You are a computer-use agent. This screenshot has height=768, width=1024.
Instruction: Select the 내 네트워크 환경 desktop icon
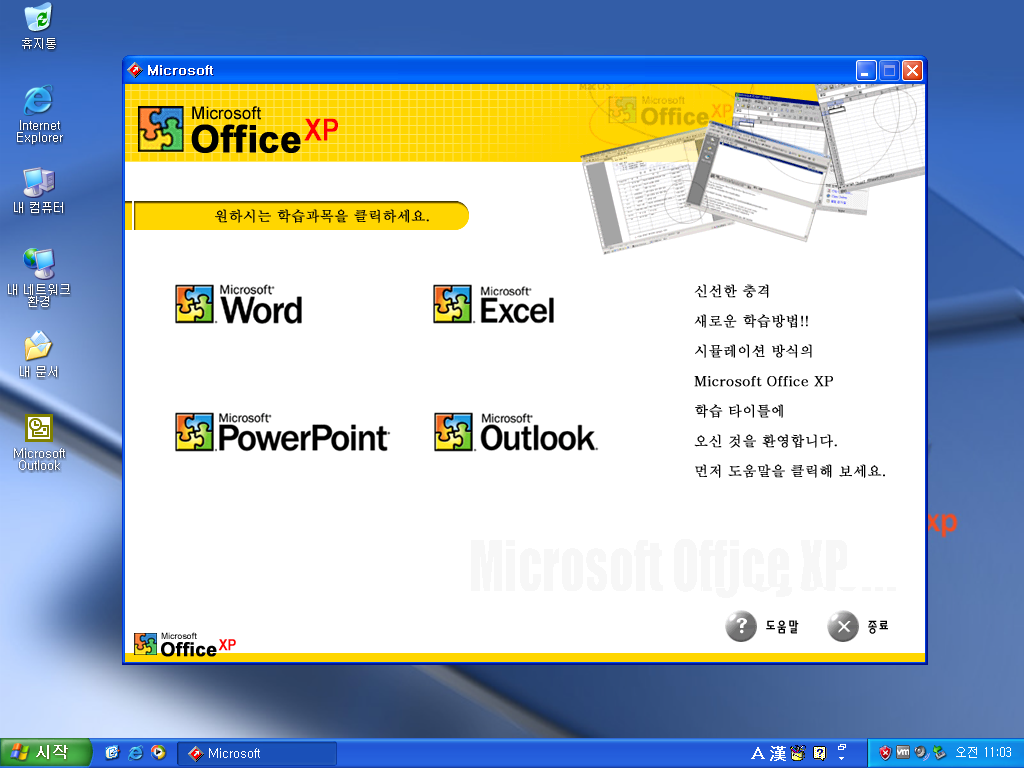(x=39, y=278)
